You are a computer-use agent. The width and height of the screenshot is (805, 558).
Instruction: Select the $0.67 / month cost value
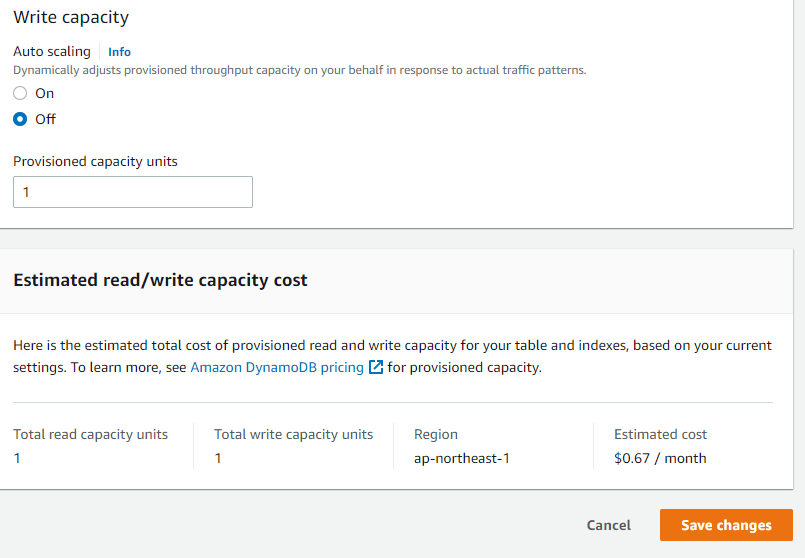click(660, 458)
